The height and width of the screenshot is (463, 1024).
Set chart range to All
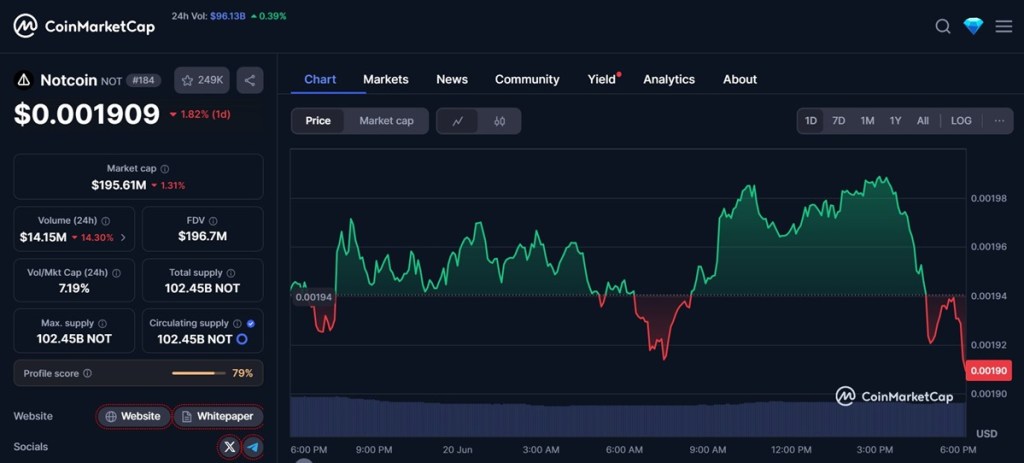(923, 121)
